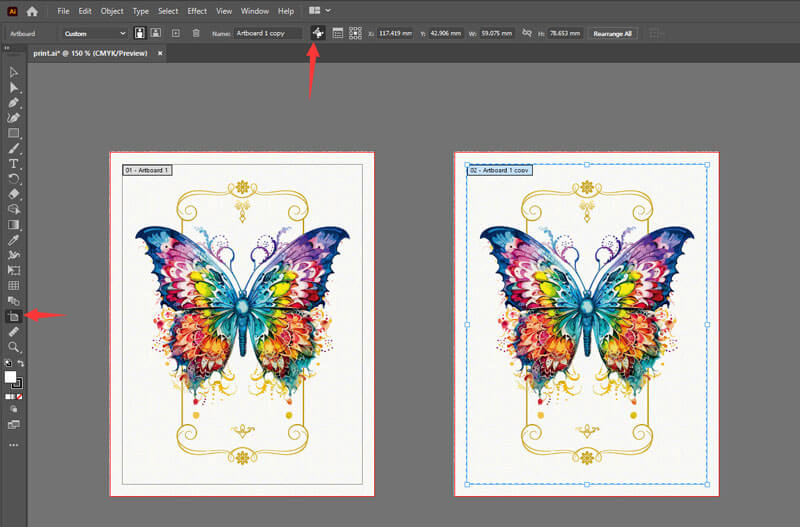Select the Rectangle tool
The width and height of the screenshot is (800, 527).
pyautogui.click(x=14, y=133)
